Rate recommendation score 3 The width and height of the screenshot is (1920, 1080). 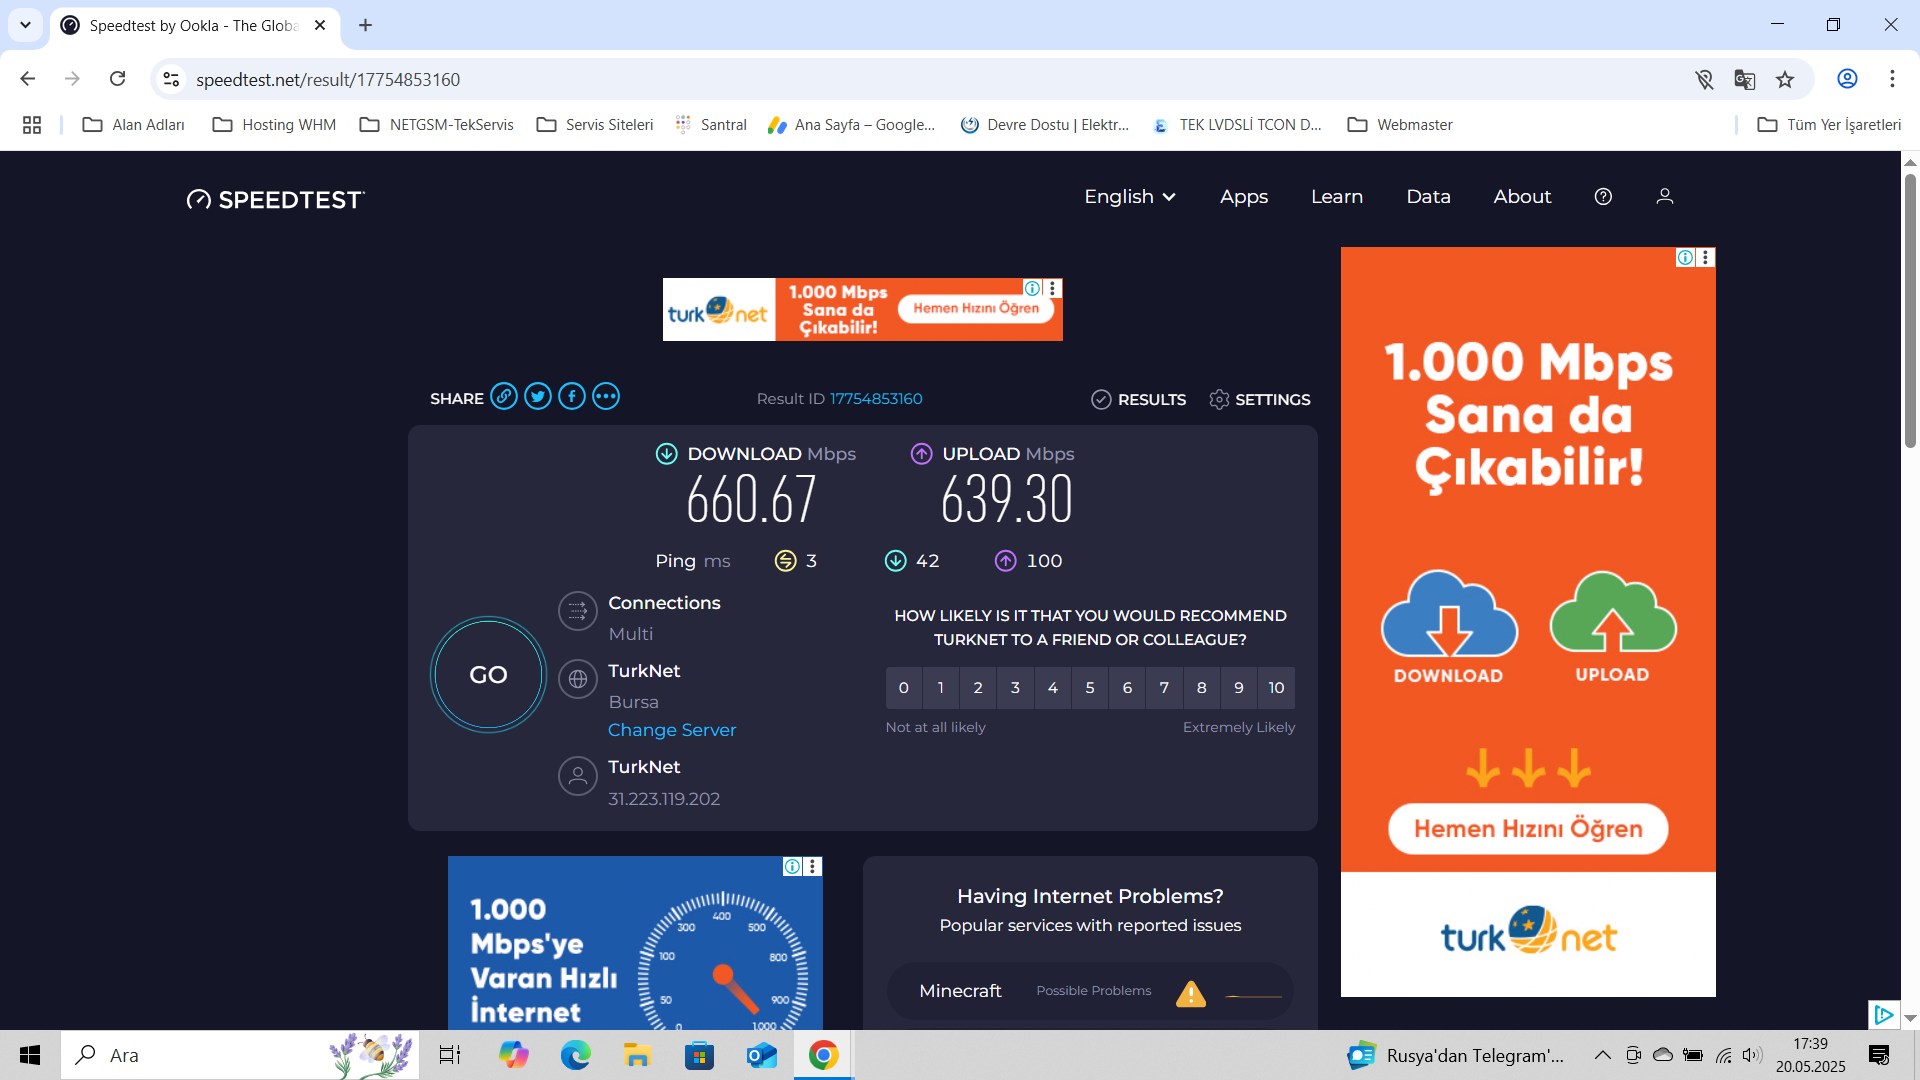point(1015,688)
